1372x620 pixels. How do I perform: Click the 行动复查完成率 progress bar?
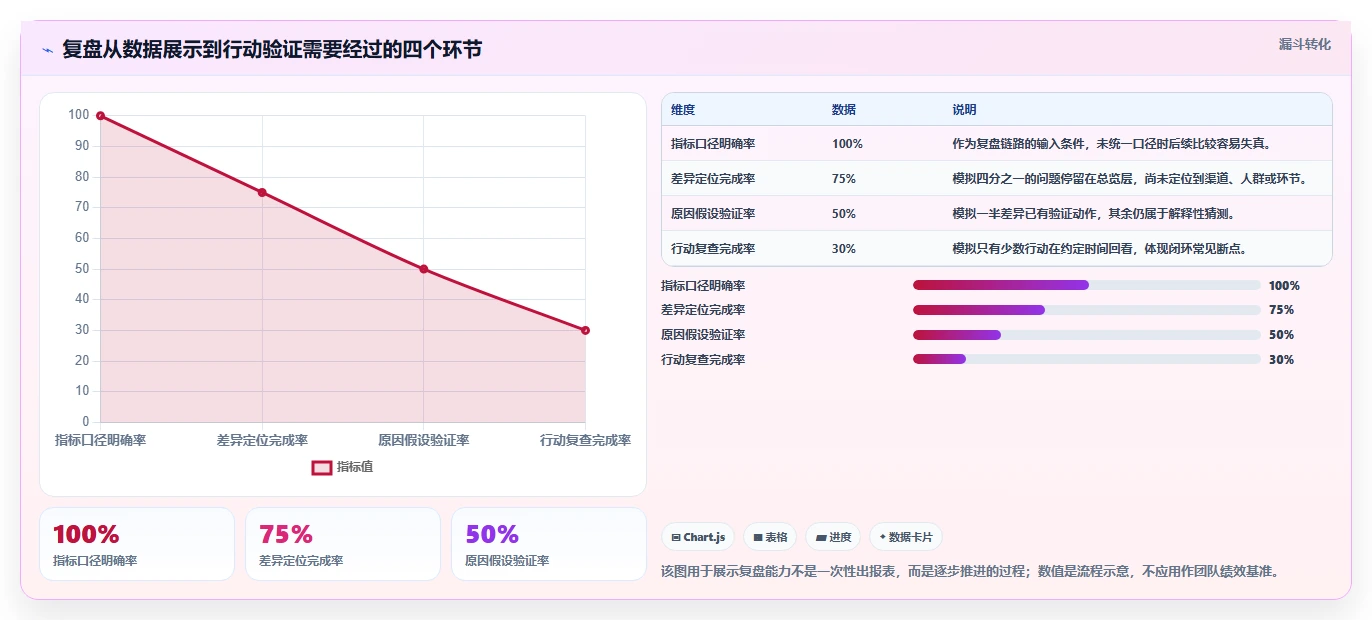1086,359
